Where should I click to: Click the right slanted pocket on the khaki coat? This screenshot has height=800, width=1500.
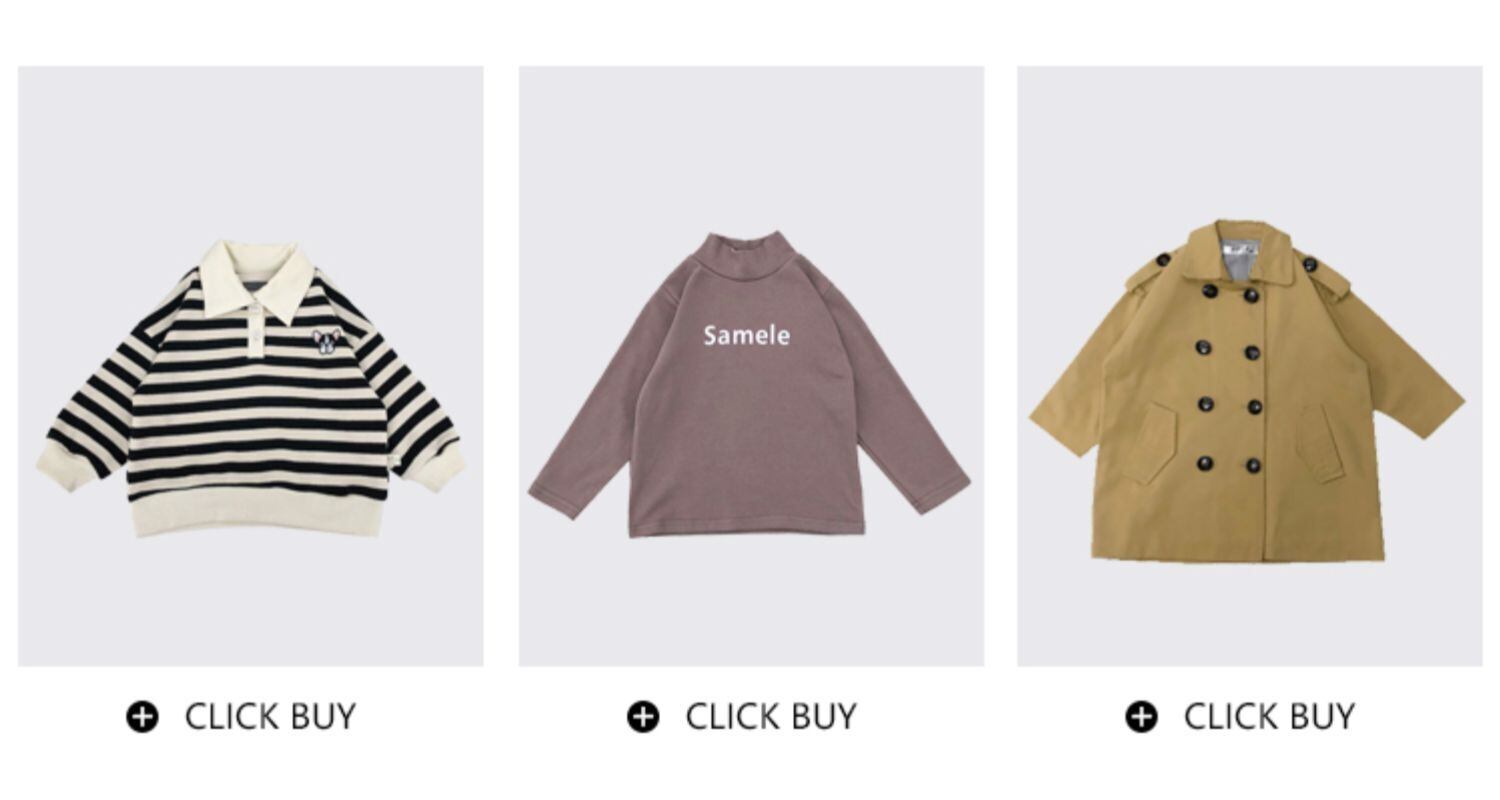coord(1322,442)
